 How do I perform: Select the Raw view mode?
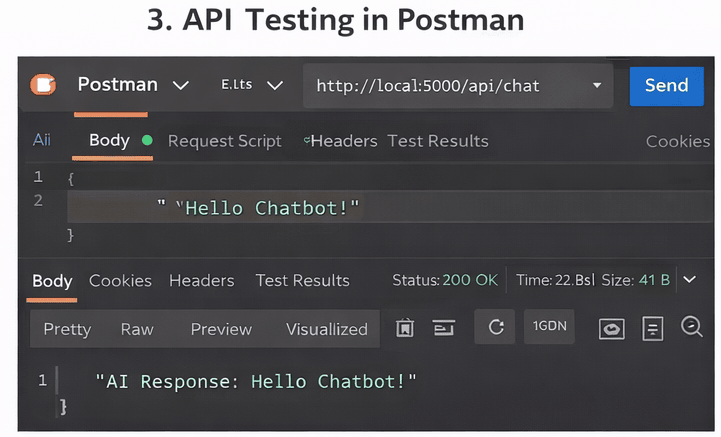[x=137, y=329]
